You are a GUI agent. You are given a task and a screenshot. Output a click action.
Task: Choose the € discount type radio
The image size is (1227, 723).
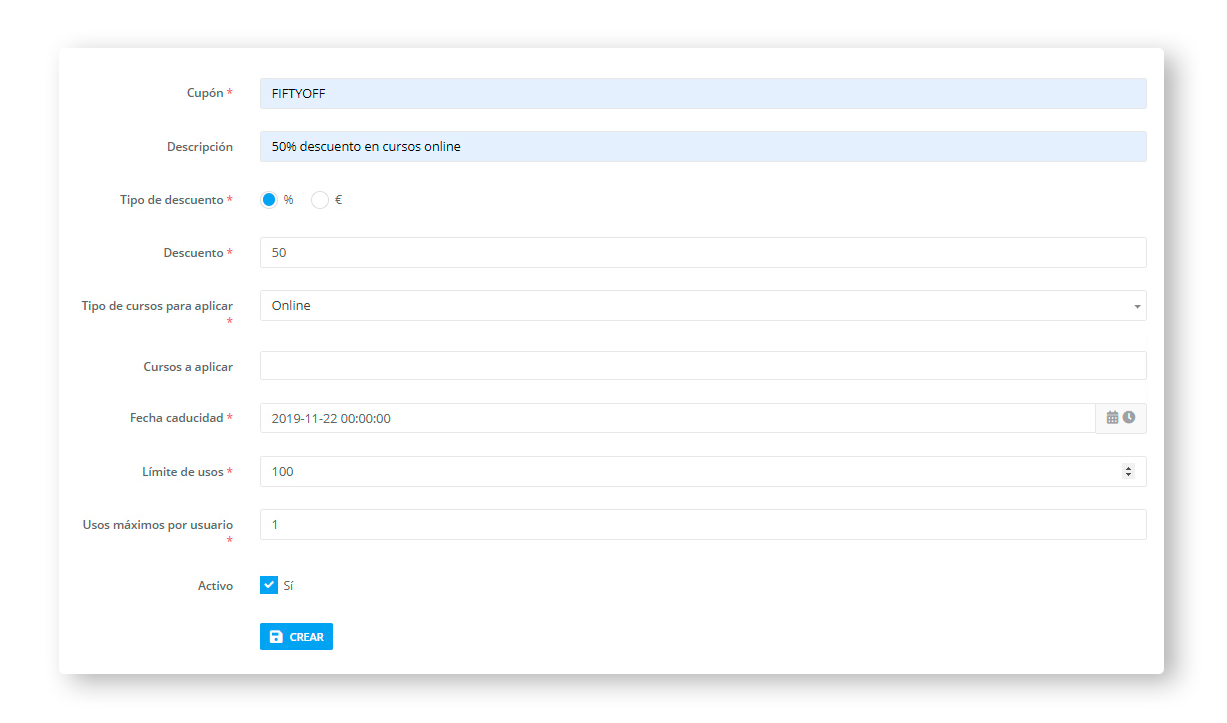(x=320, y=200)
